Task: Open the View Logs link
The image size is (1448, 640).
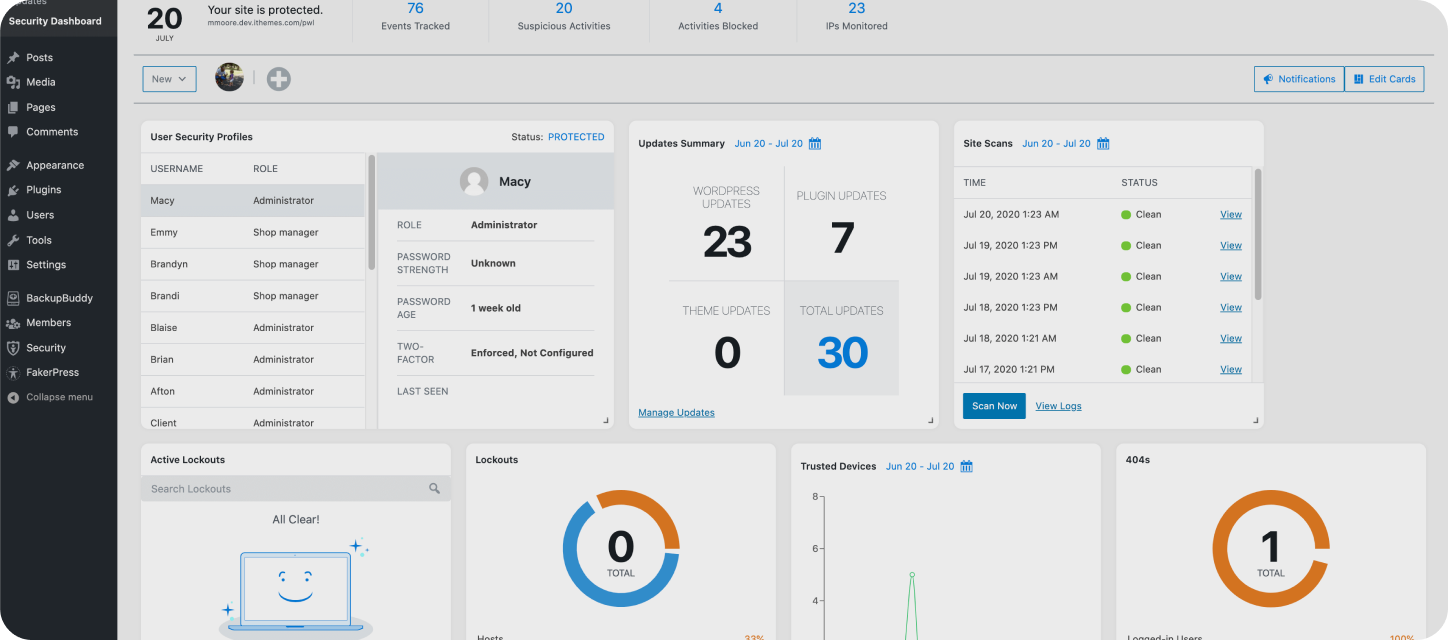Action: (x=1058, y=406)
